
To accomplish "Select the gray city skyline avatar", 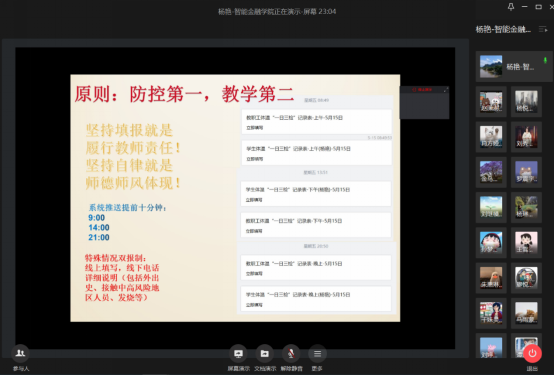I will (526, 102).
